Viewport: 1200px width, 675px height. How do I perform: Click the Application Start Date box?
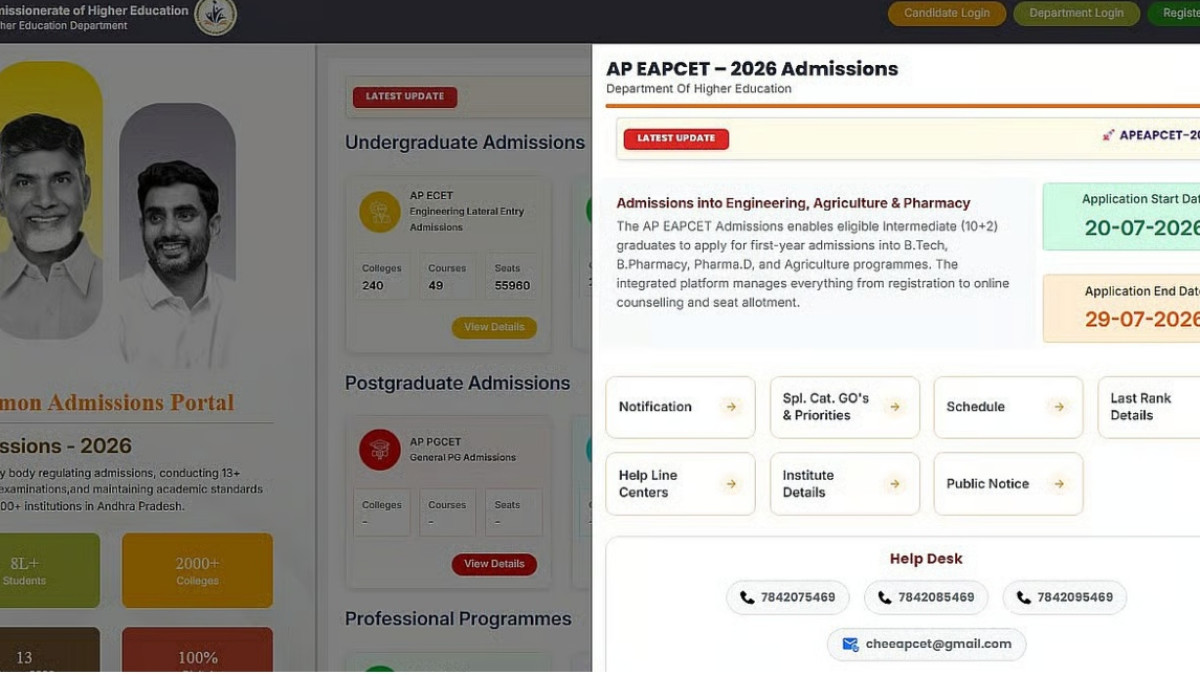[x=1121, y=217]
